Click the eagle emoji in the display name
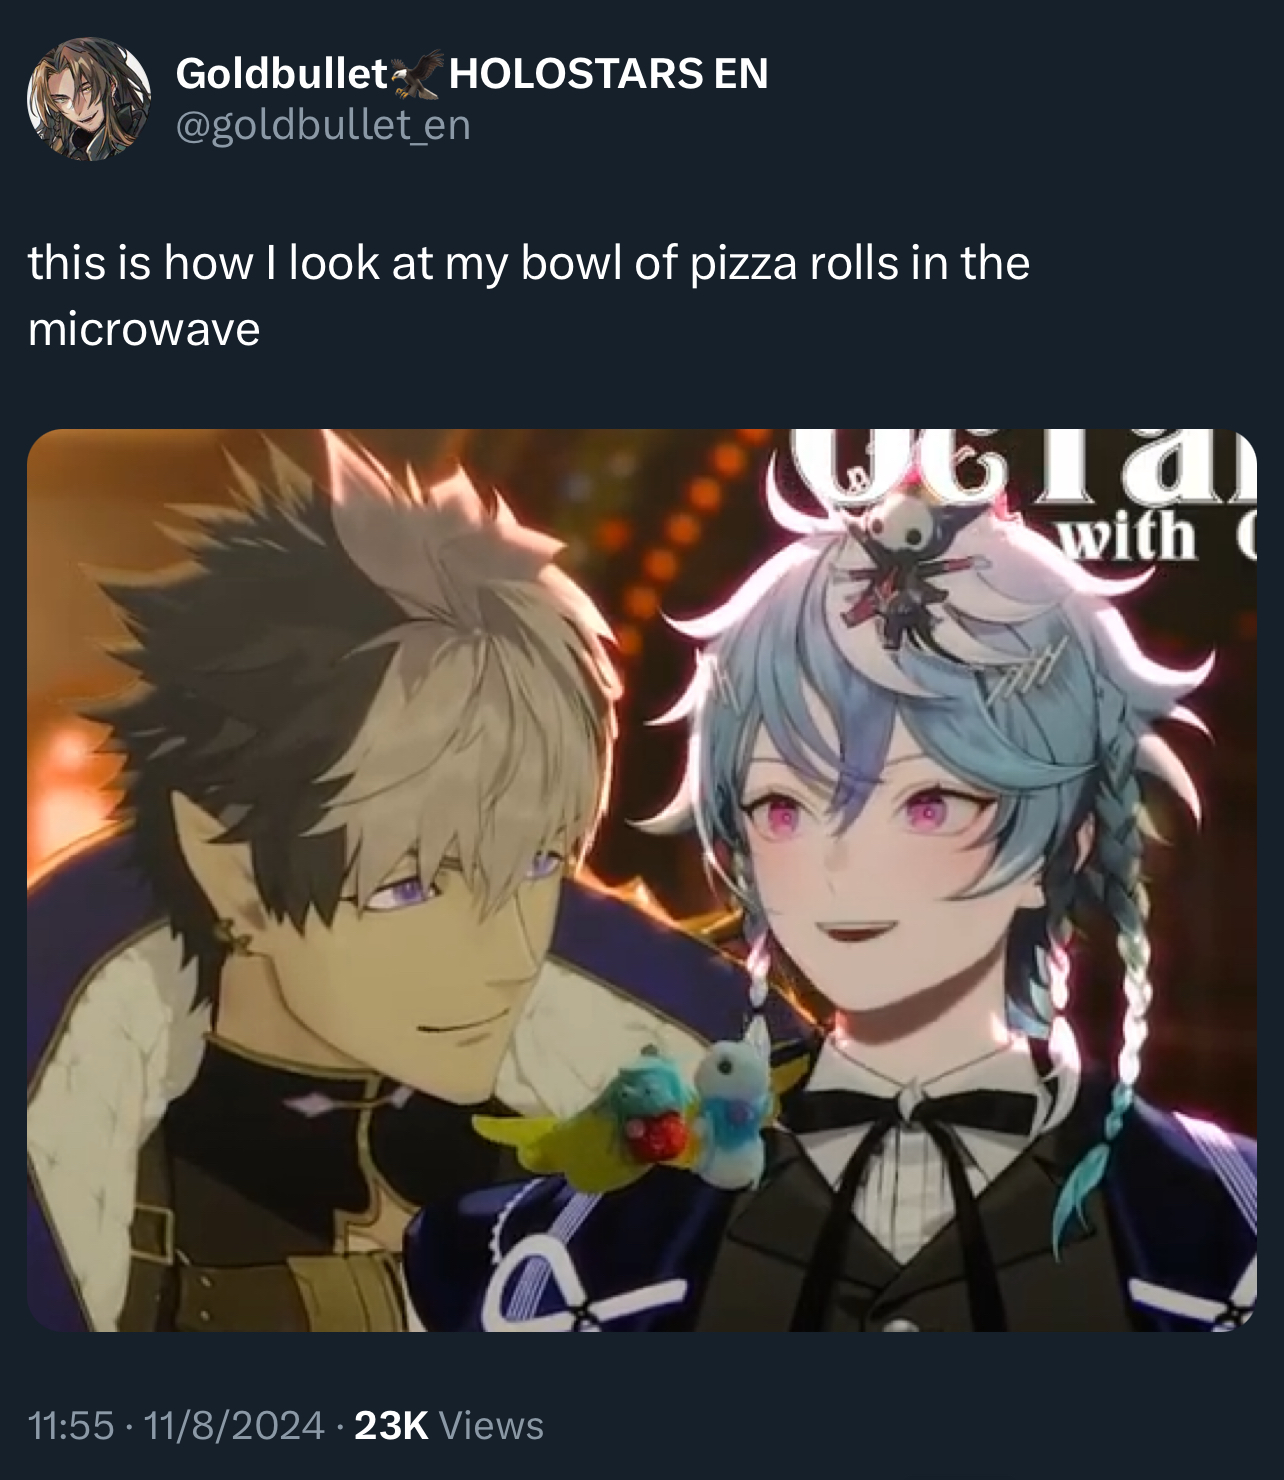 click(415, 73)
